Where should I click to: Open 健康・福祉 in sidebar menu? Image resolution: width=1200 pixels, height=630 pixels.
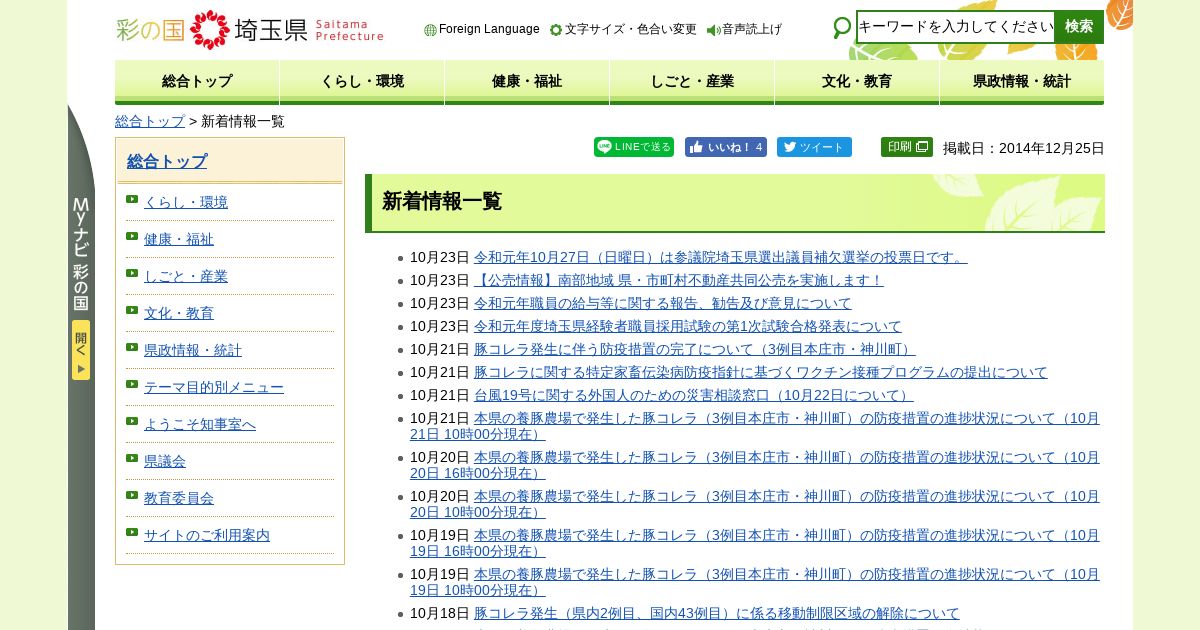click(x=179, y=239)
